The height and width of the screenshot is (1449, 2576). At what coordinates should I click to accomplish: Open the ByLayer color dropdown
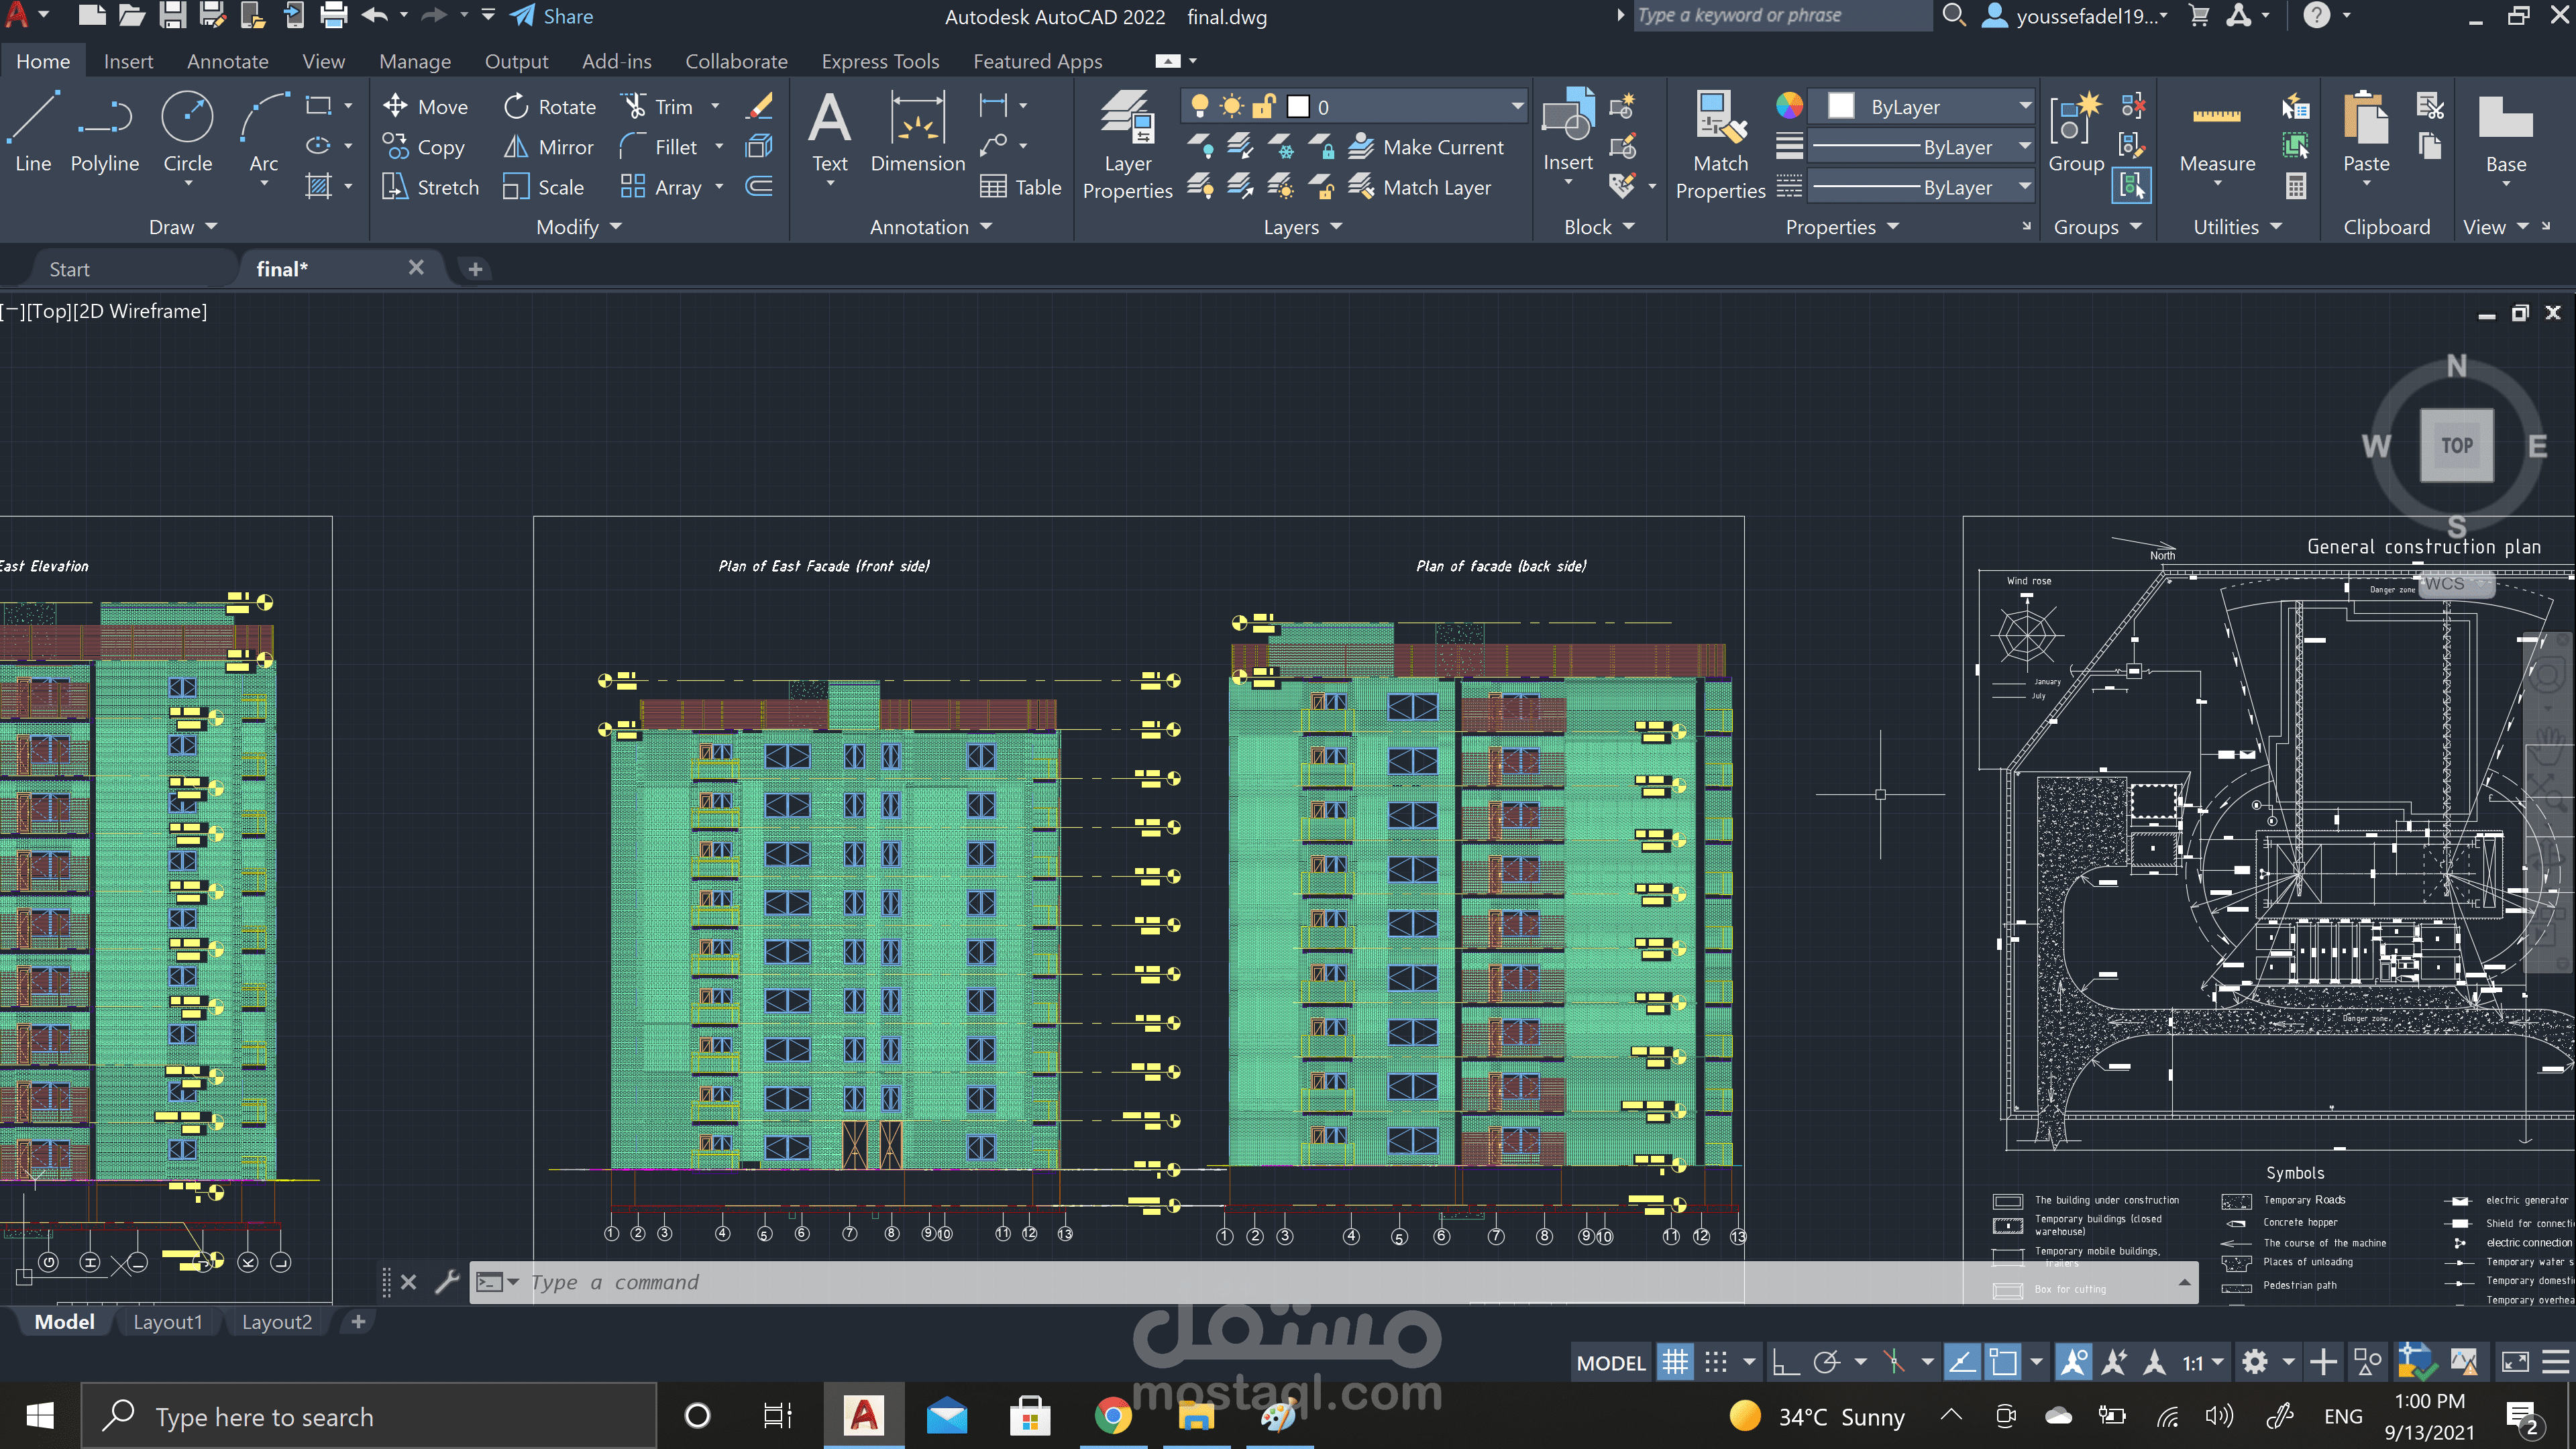point(2024,106)
